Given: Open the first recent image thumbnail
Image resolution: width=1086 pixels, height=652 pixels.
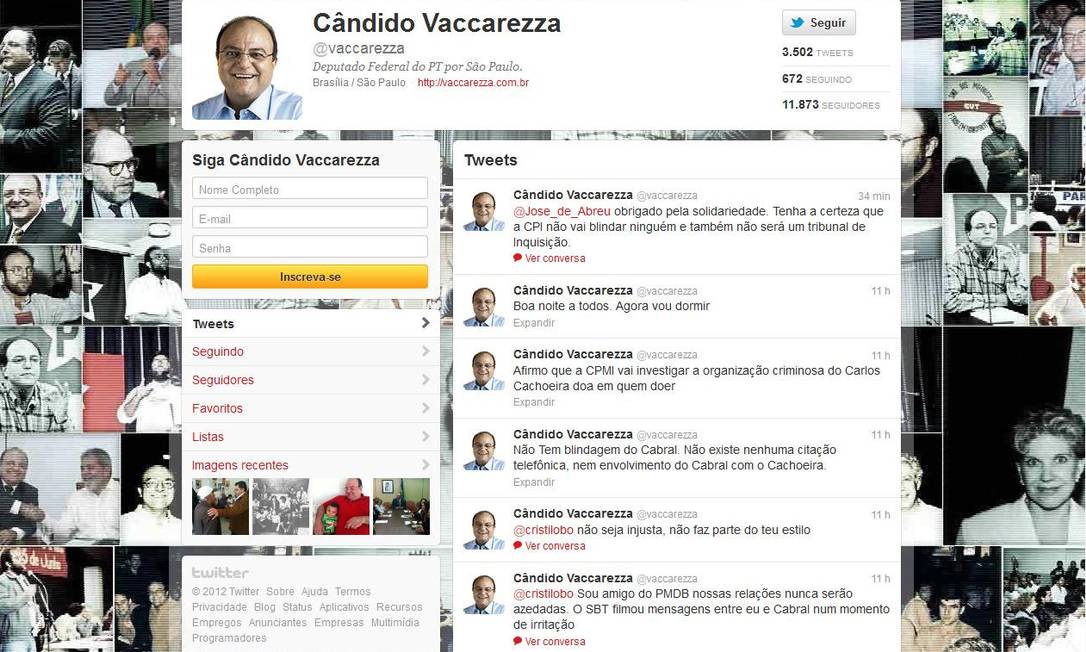Looking at the screenshot, I should pyautogui.click(x=220, y=506).
